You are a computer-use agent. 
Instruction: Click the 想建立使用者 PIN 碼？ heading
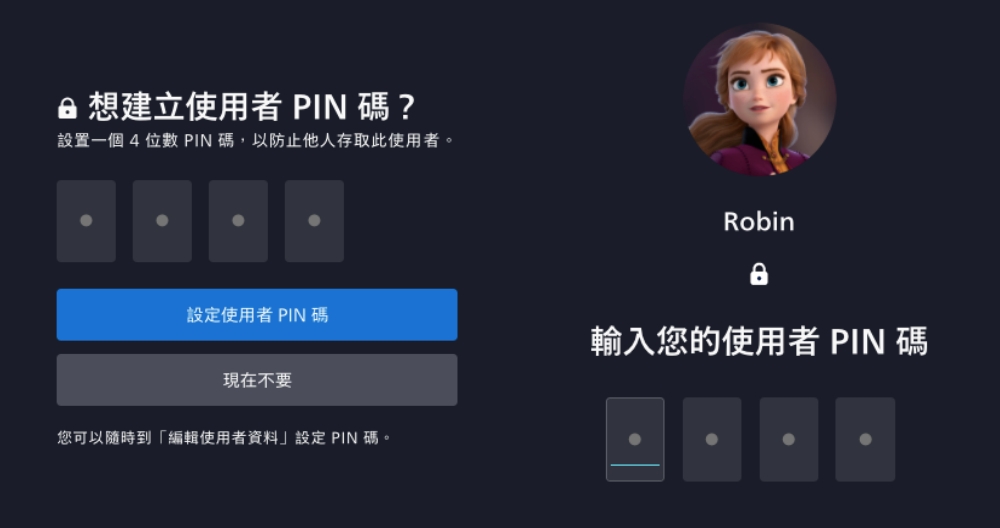tap(252, 106)
